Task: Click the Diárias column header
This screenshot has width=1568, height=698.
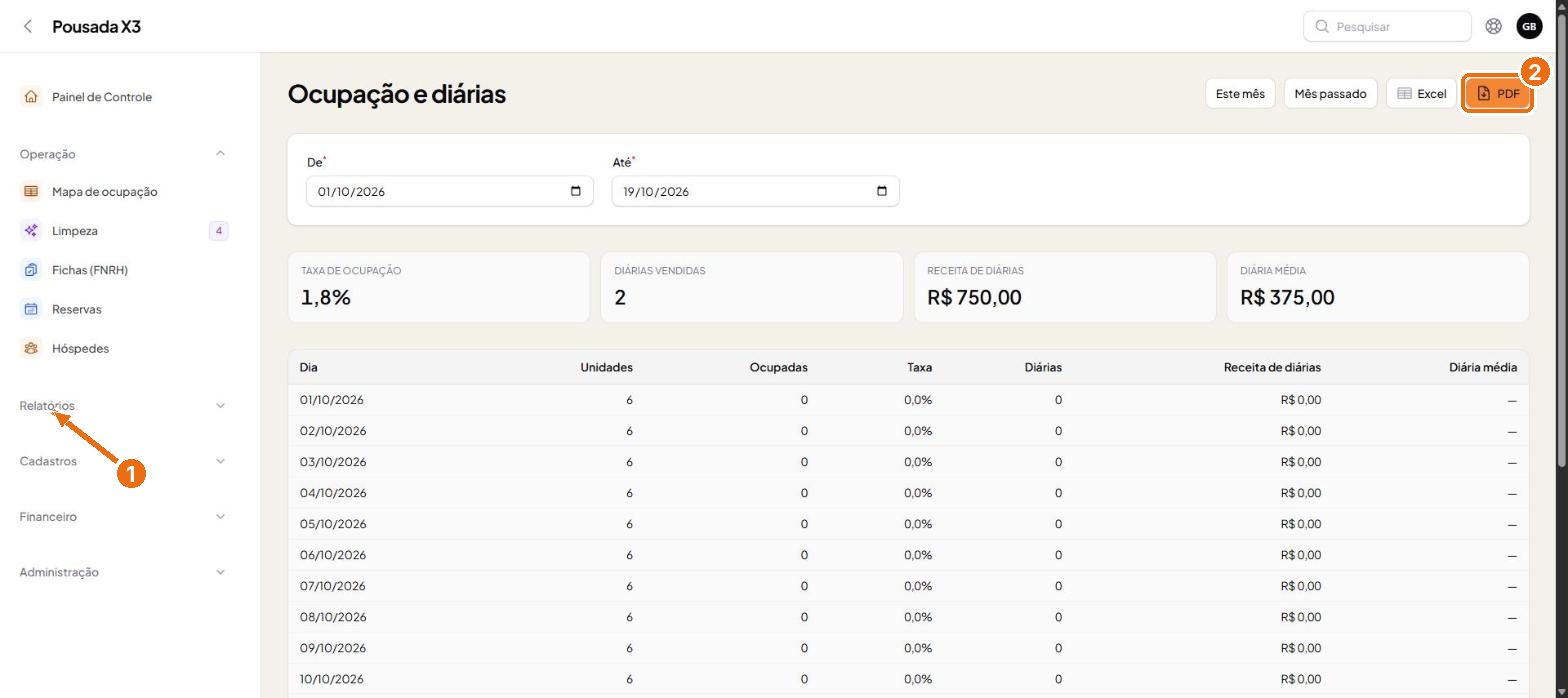Action: click(1043, 367)
